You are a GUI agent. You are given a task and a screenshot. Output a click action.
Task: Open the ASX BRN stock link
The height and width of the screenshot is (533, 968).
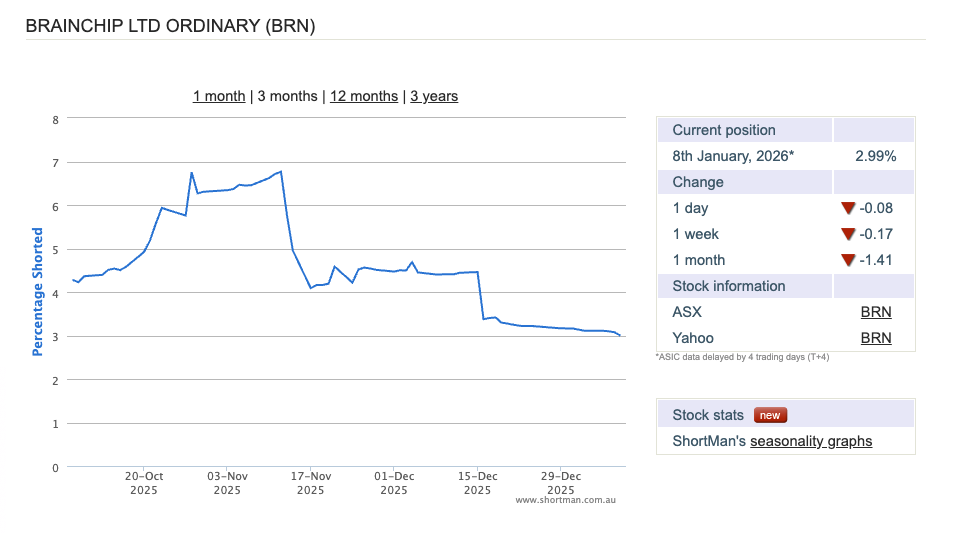876,312
